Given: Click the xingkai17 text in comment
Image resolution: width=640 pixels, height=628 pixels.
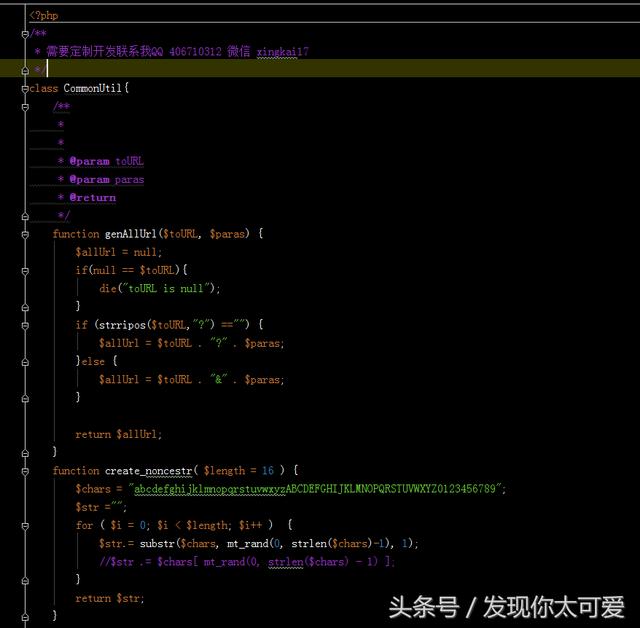Looking at the screenshot, I should [x=282, y=52].
